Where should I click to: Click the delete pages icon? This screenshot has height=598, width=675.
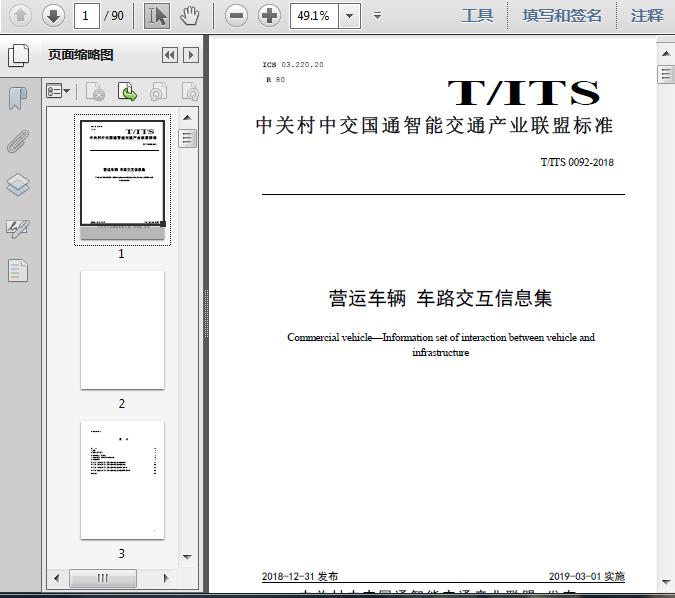click(96, 91)
